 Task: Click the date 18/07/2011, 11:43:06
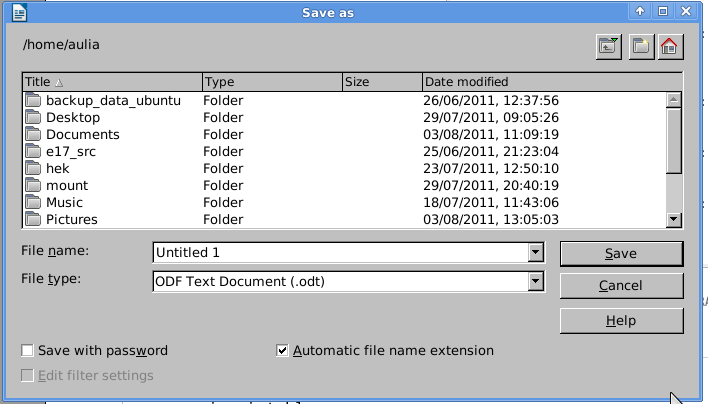click(491, 202)
